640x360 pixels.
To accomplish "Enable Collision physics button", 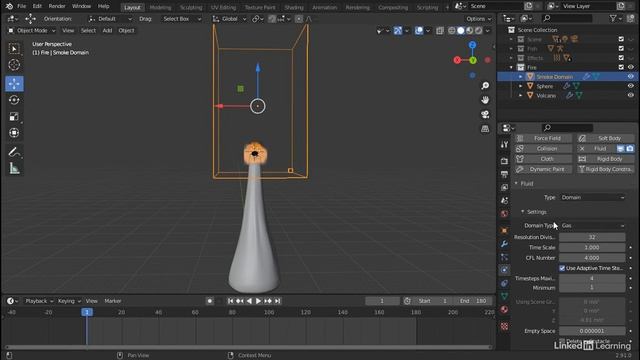I will (x=543, y=149).
